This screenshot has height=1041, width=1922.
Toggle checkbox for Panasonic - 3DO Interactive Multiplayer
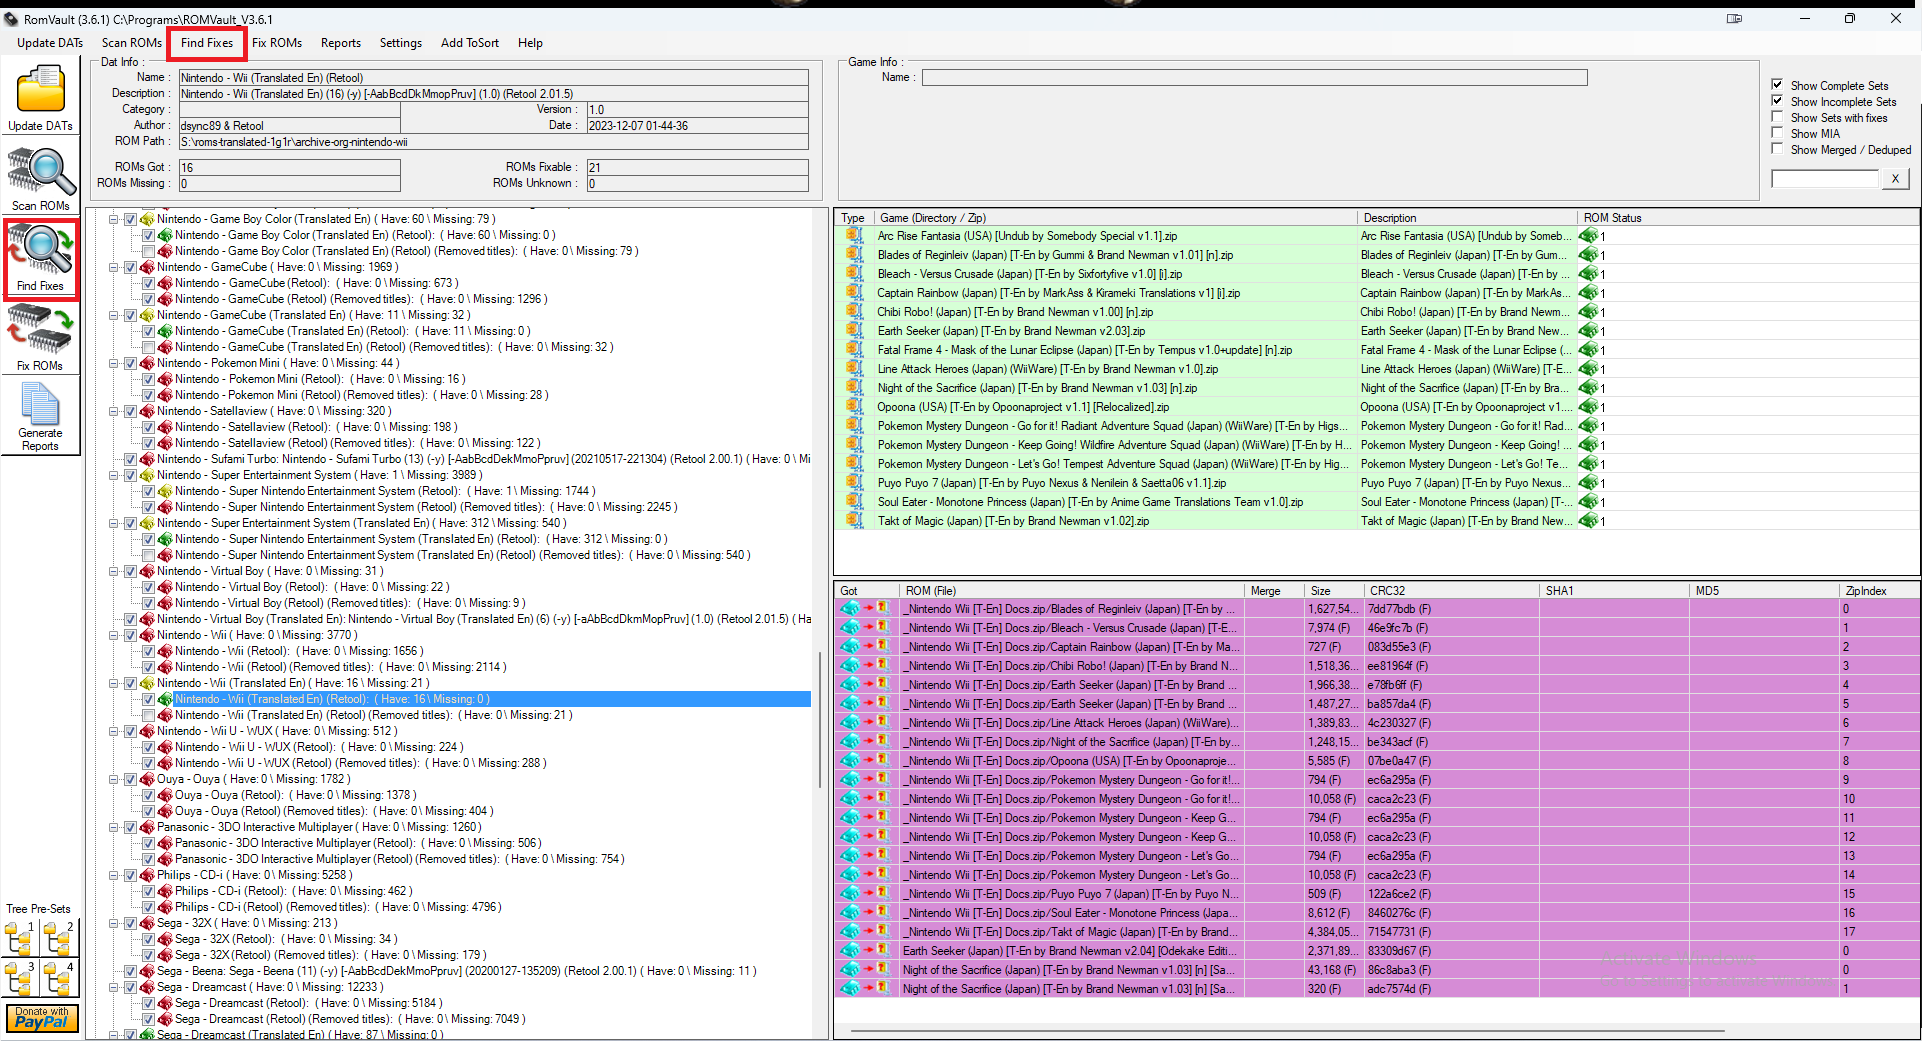(130, 827)
